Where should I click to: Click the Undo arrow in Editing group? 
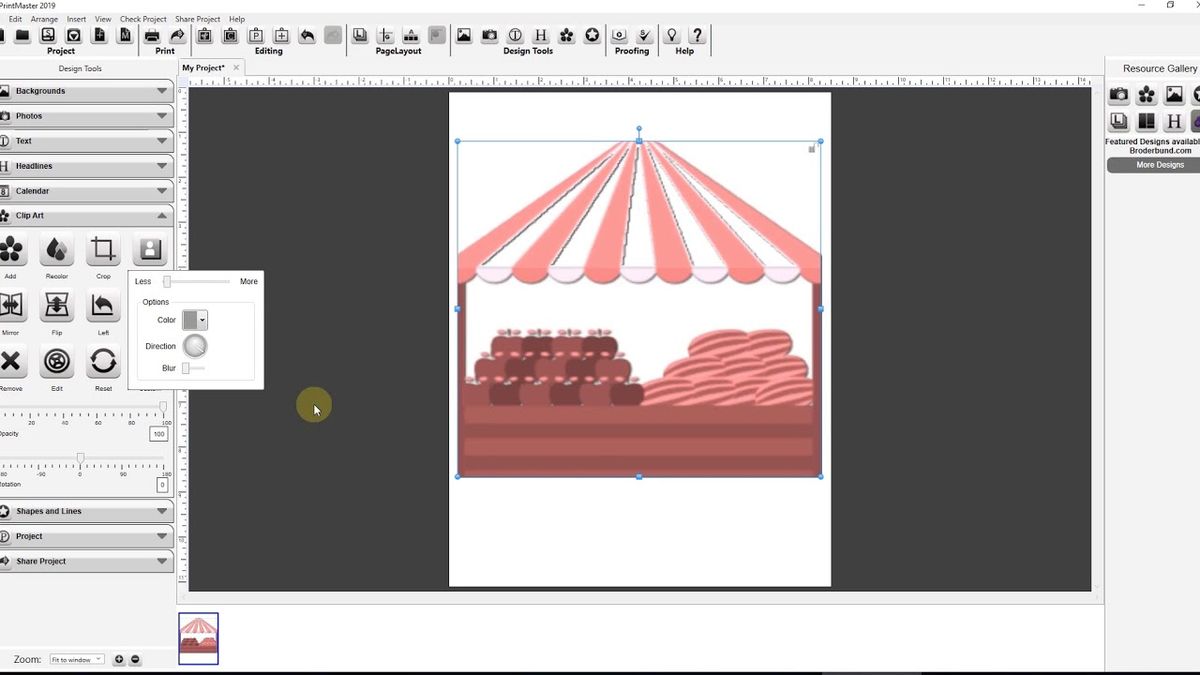tap(307, 35)
